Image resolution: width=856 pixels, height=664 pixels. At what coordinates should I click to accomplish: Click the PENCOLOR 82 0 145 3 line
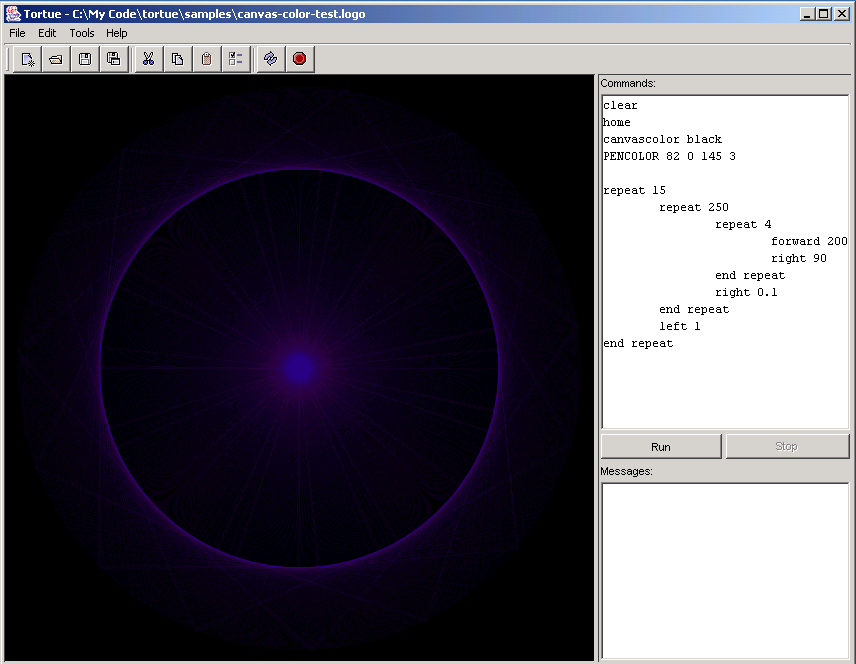(669, 156)
